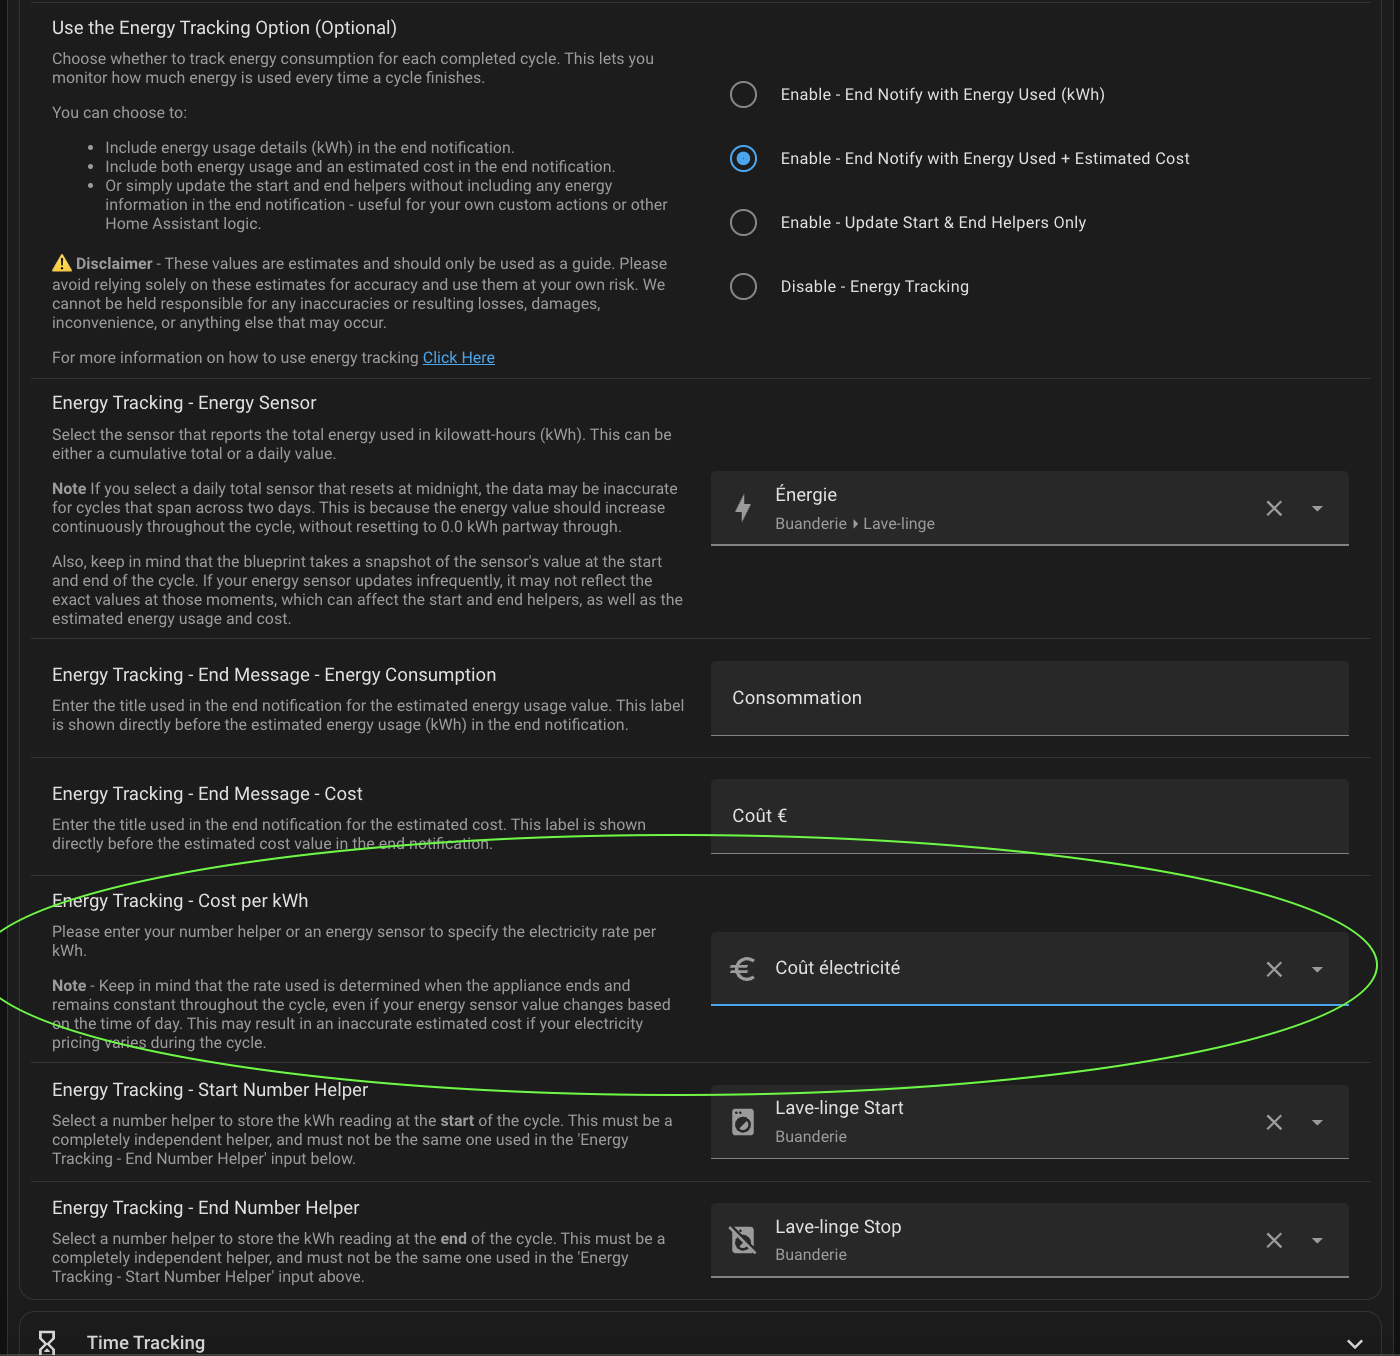Image resolution: width=1400 pixels, height=1356 pixels.
Task: Open the Coût électricité dropdown arrow
Action: tap(1317, 969)
